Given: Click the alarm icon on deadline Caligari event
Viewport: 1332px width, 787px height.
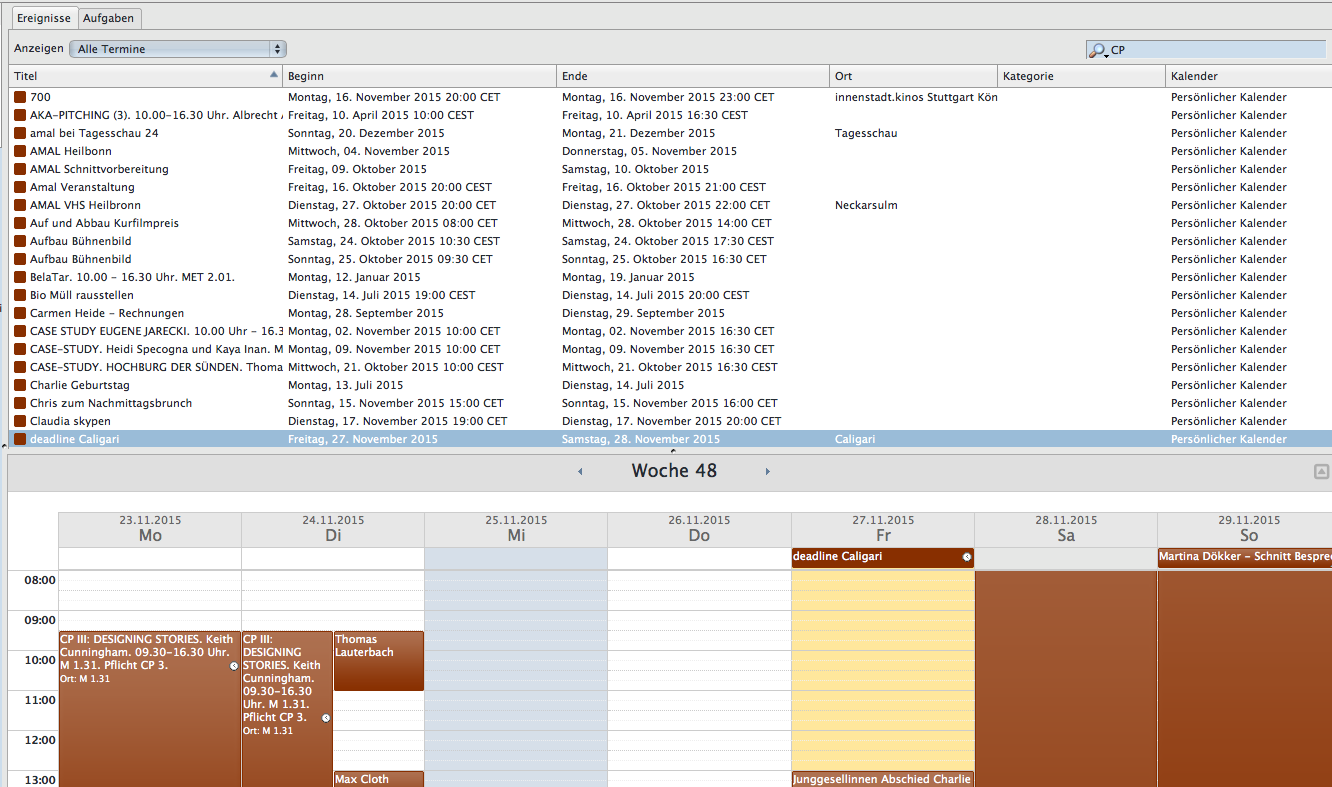Looking at the screenshot, I should click(967, 557).
